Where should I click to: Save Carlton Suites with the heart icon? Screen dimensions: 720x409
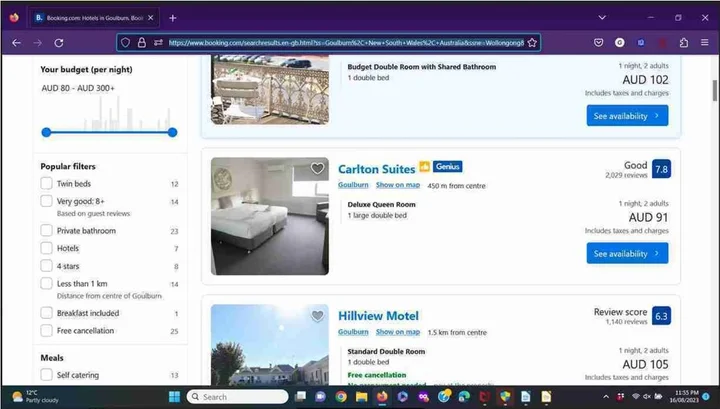317,168
